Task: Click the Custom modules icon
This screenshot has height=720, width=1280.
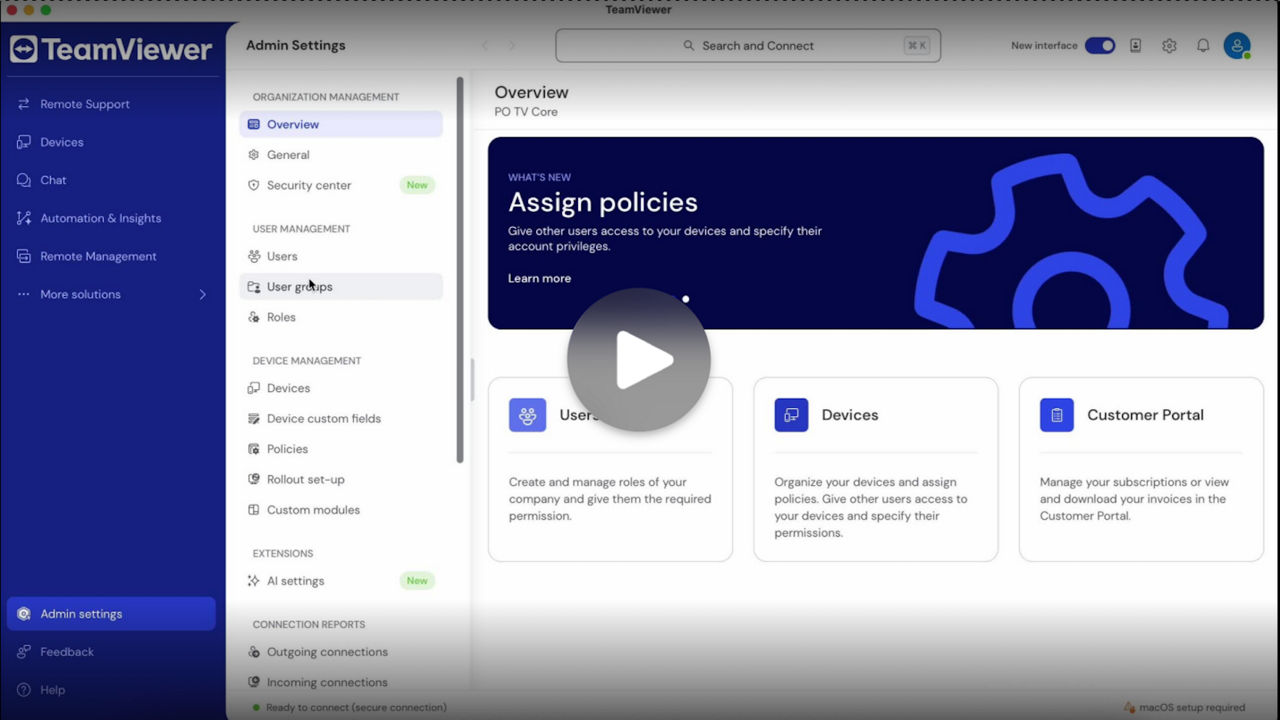Action: [x=254, y=510]
